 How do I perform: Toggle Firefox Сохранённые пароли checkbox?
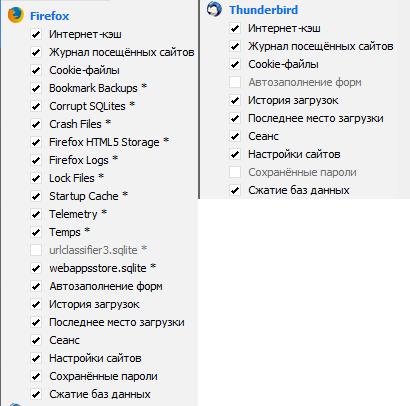pos(36,376)
